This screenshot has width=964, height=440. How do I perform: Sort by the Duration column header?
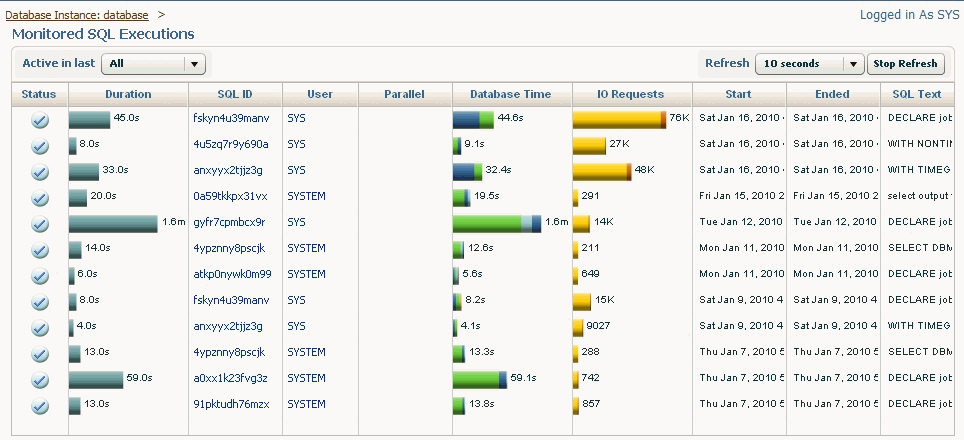(128, 95)
